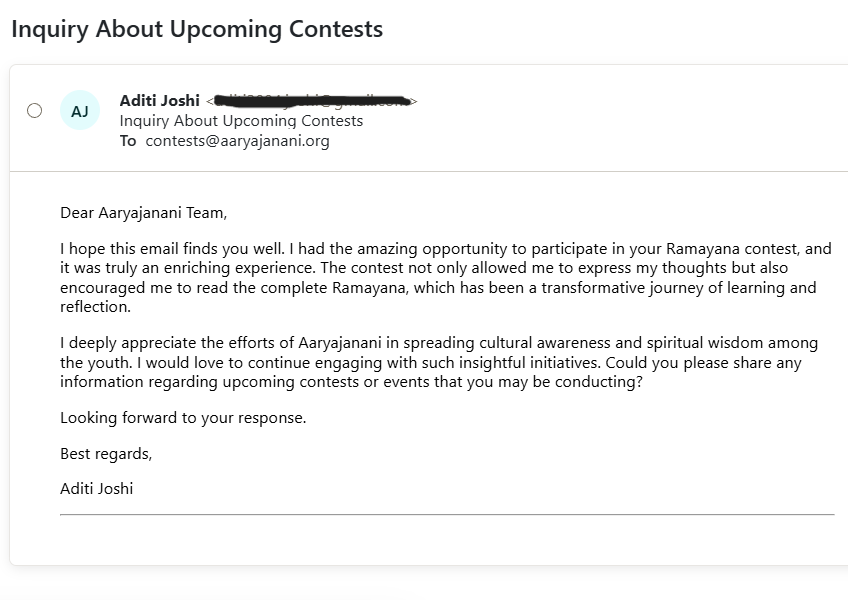This screenshot has height=600, width=848.
Task: Click the AJ sender avatar
Action: pos(80,110)
